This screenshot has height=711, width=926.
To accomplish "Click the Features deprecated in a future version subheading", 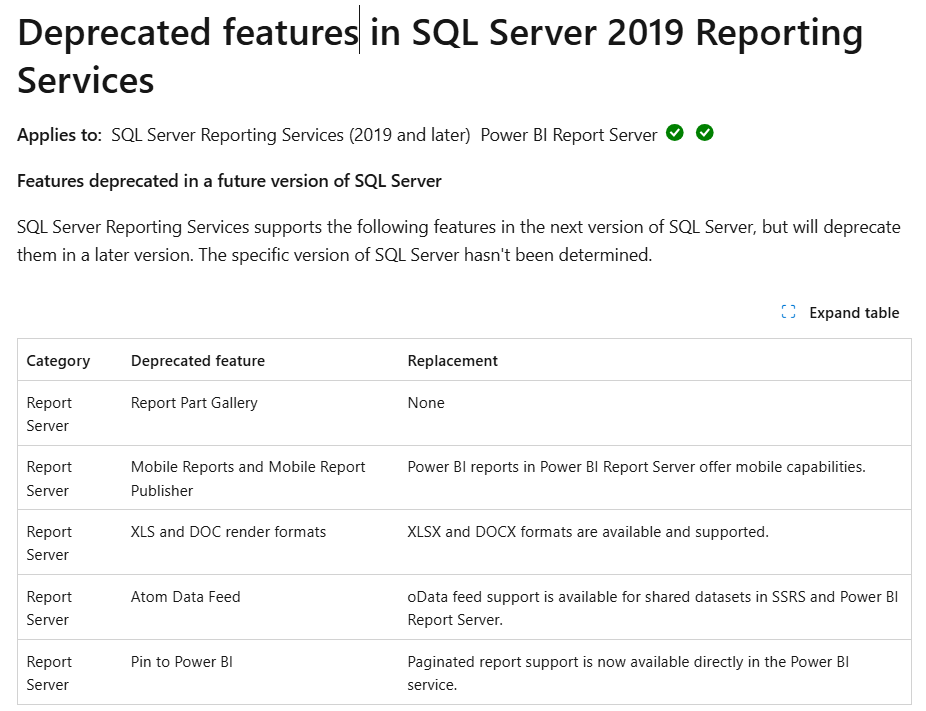I will pyautogui.click(x=228, y=181).
